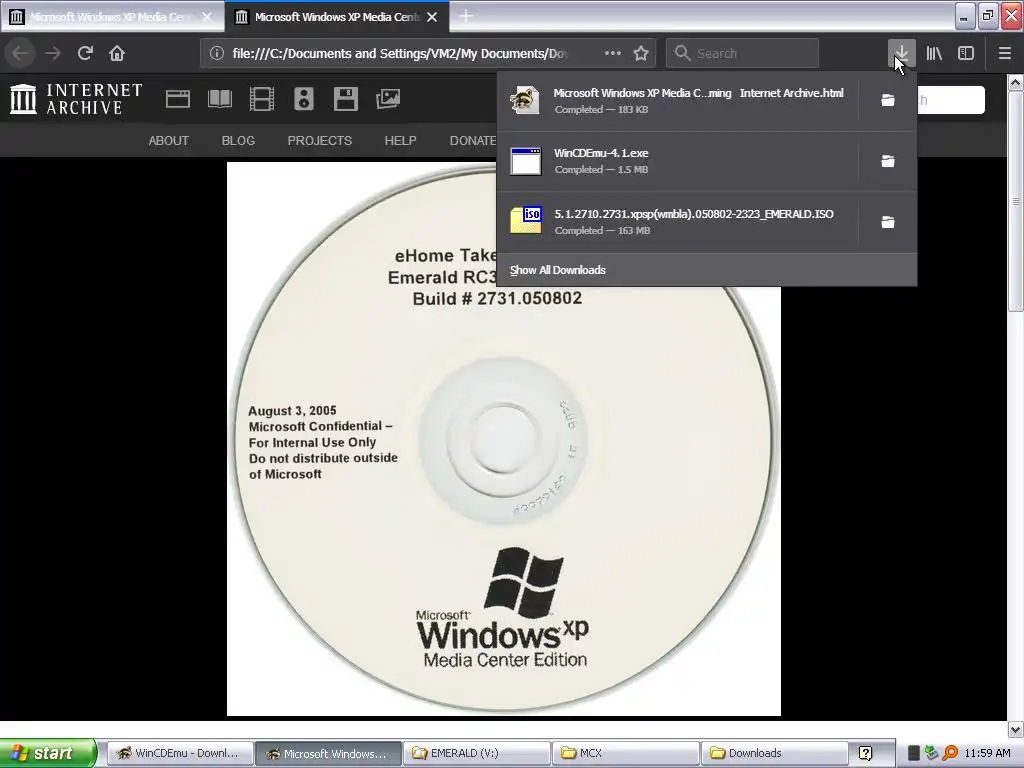The height and width of the screenshot is (768, 1024).
Task: Open the Windows Start menu
Action: 48,753
